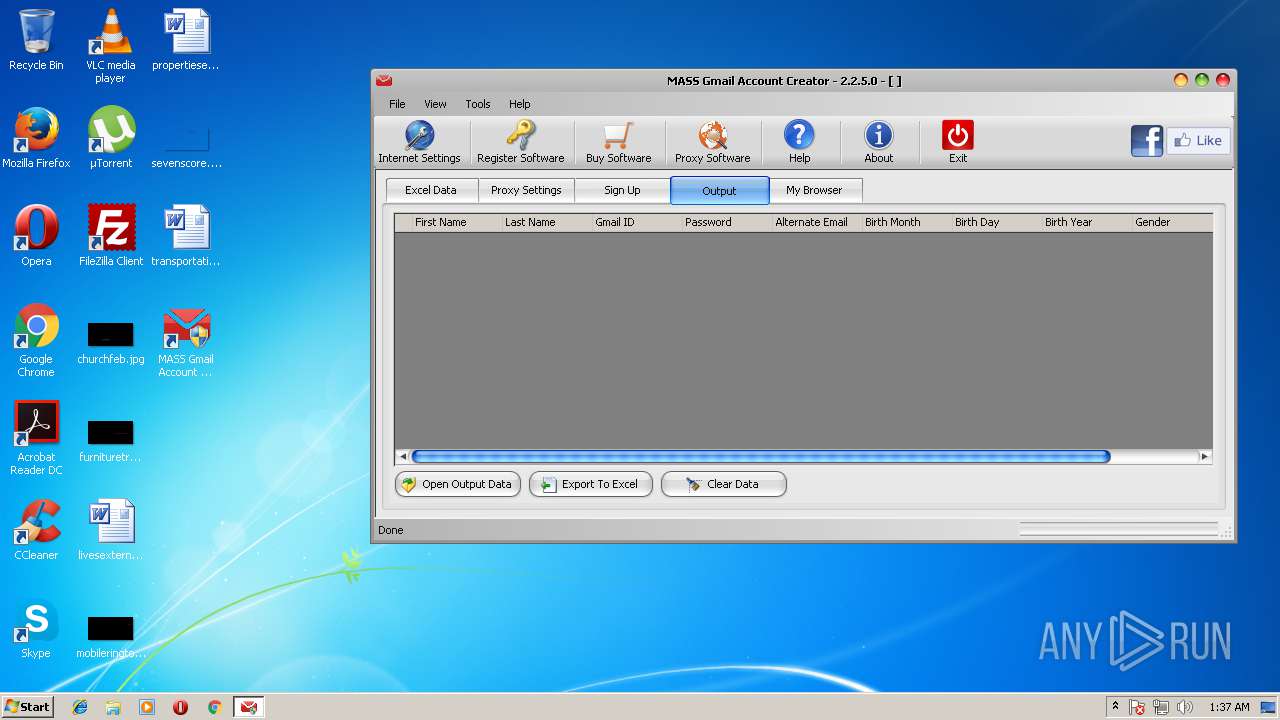Show the About information dialog
The width and height of the screenshot is (1280, 720).
point(878,142)
